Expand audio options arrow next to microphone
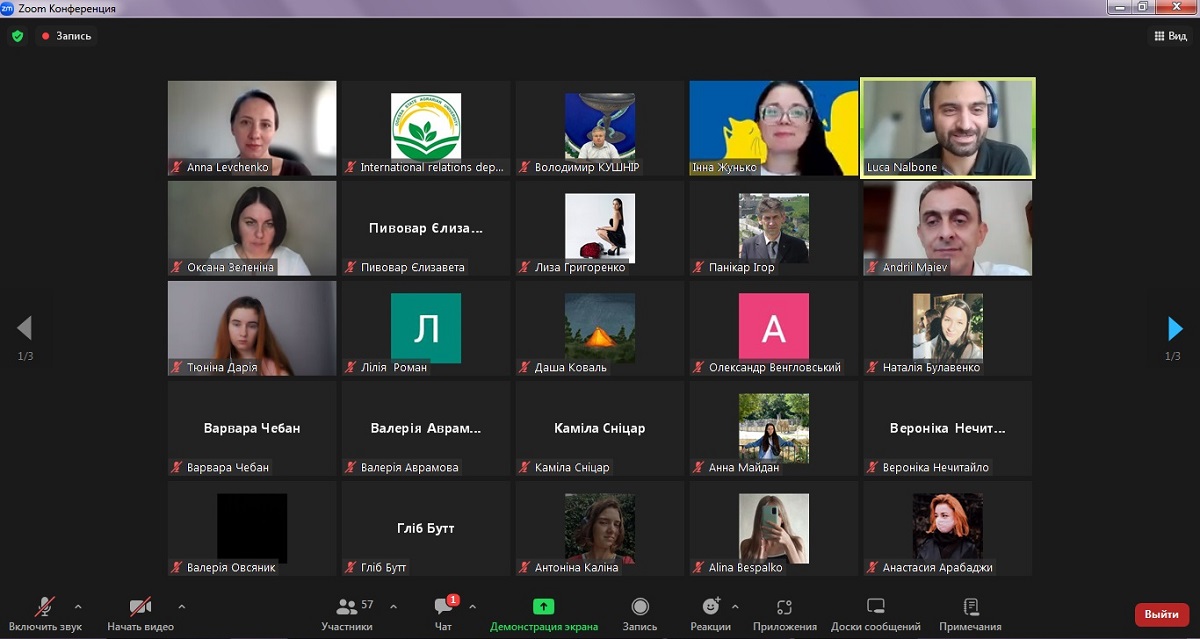The width and height of the screenshot is (1200, 639). coord(78,607)
